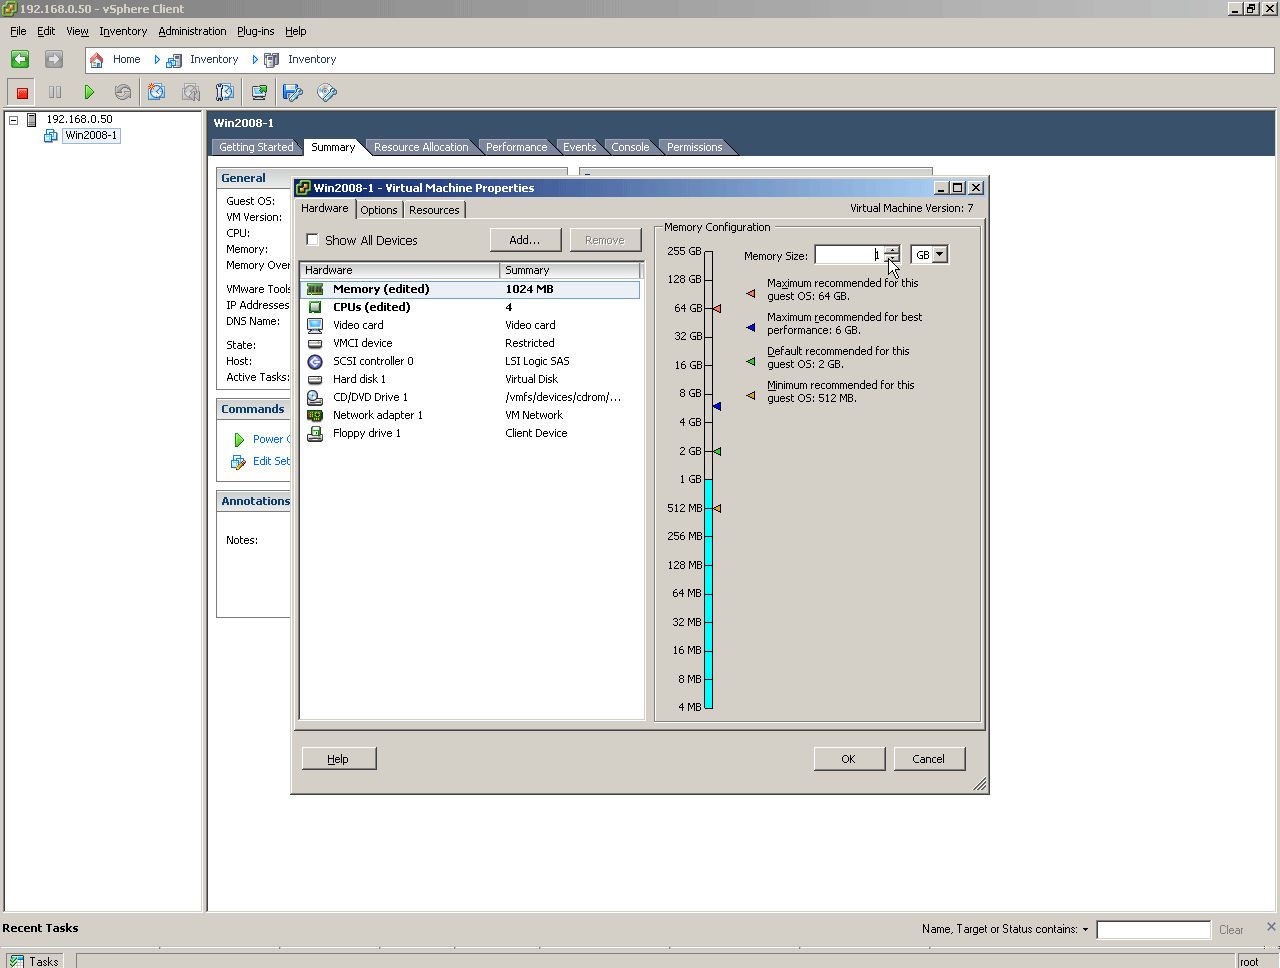Click the floppy connect toolbar icon
The width and height of the screenshot is (1280, 968).
click(x=293, y=92)
